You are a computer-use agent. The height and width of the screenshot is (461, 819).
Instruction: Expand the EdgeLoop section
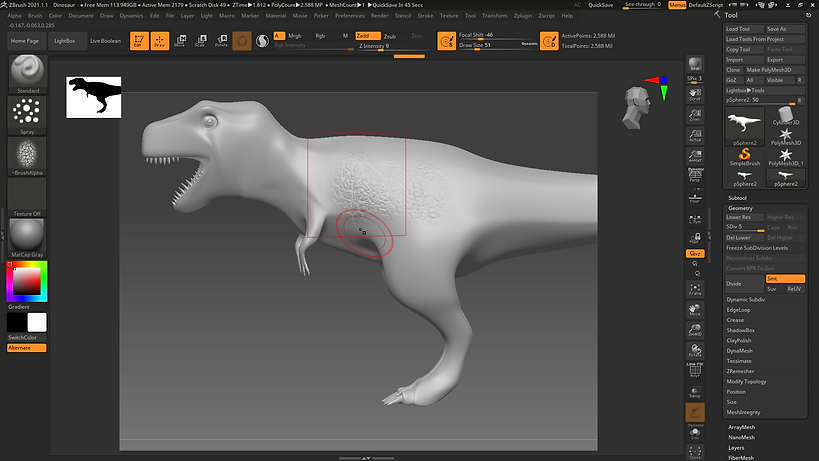[738, 310]
